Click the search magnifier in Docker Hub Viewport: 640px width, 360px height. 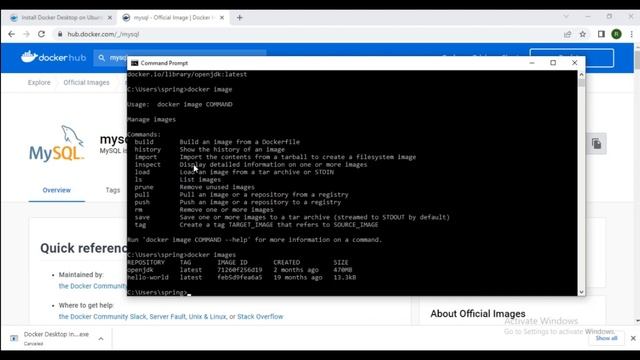point(102,58)
